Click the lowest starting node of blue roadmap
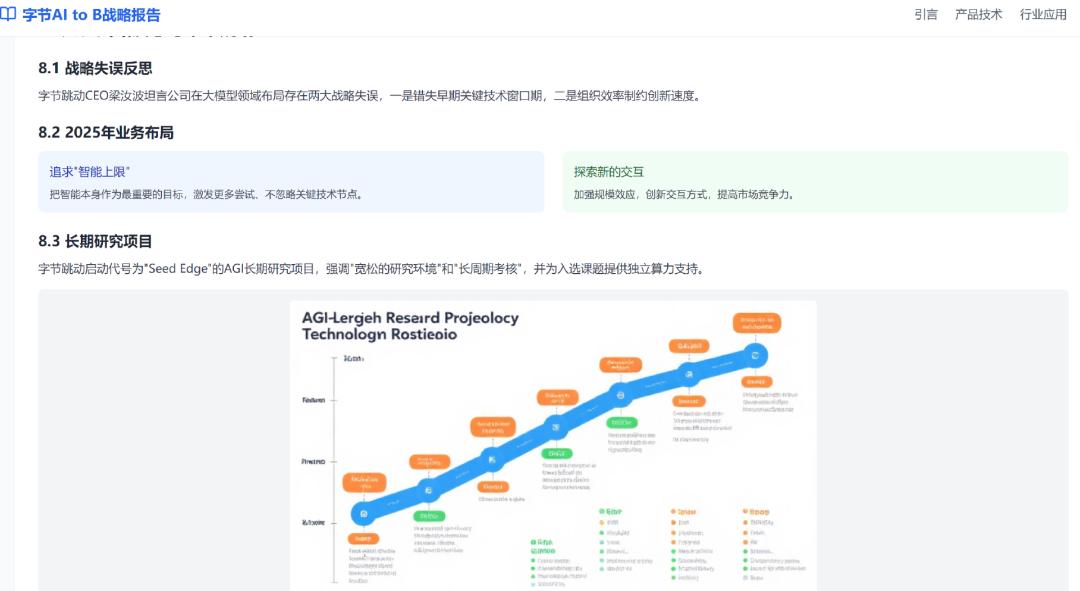Screen dimensions: 1080x591 click(363, 514)
